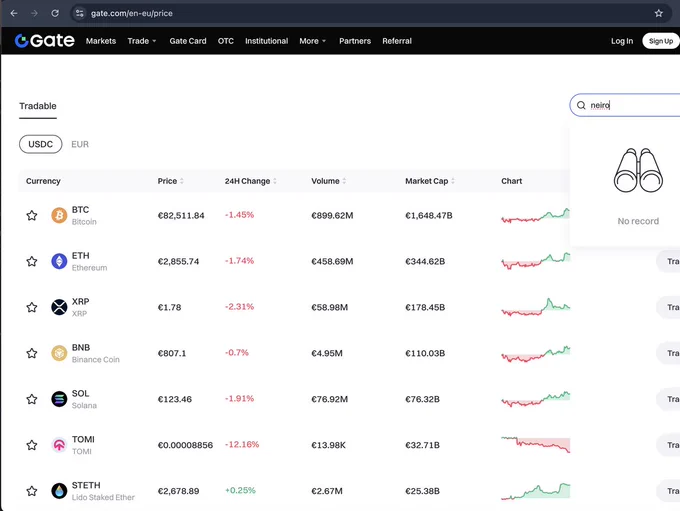The height and width of the screenshot is (511, 680).
Task: Click the Trade button in SOL row
Action: [x=668, y=399]
